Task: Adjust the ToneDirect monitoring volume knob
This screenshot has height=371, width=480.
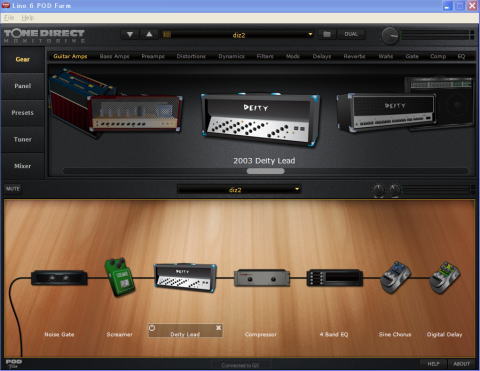Action: [x=390, y=36]
